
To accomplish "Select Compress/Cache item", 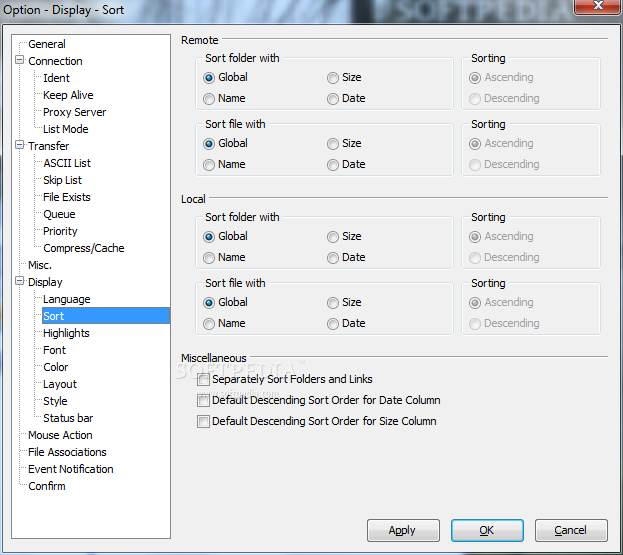I will [84, 248].
